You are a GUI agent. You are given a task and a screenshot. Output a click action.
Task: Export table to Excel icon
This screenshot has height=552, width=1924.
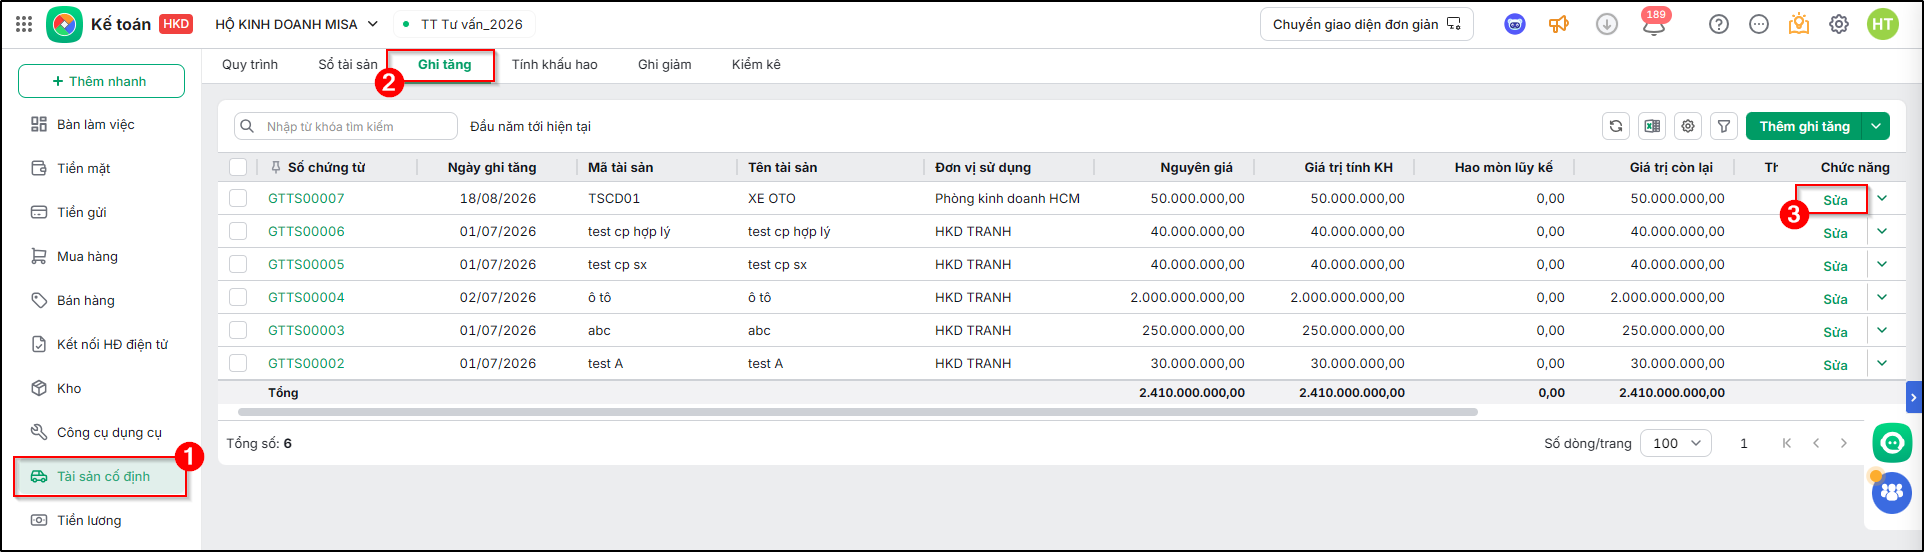(1652, 126)
